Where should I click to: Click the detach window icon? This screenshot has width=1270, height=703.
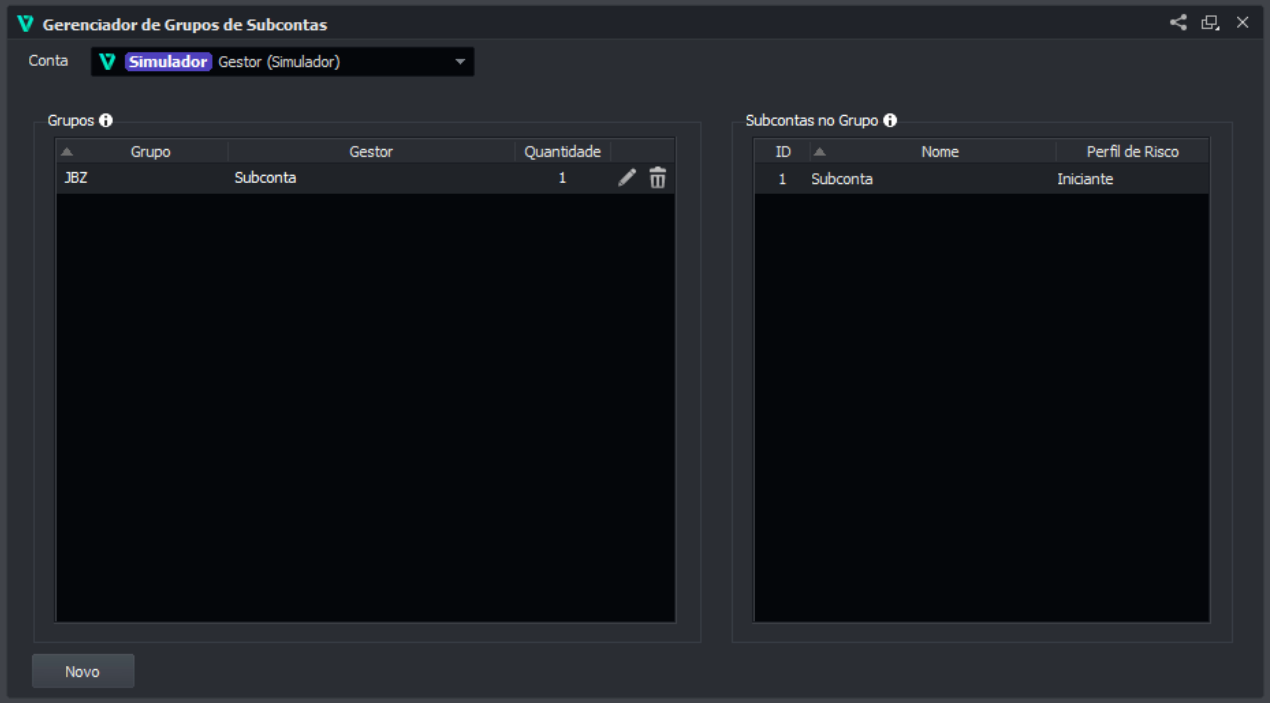(1210, 23)
